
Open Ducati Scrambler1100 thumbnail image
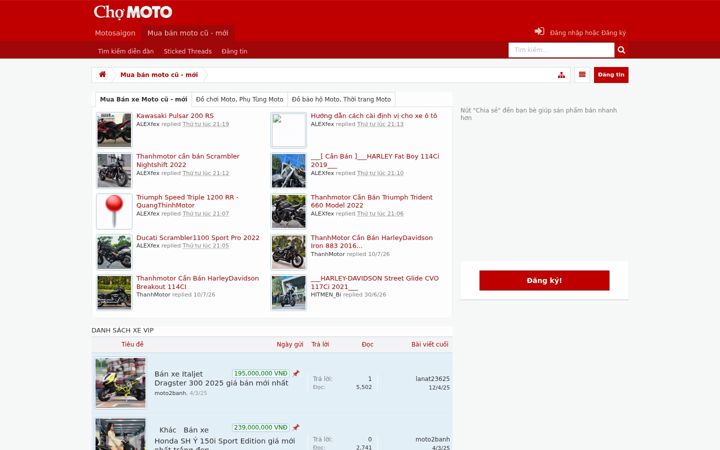coord(114,252)
